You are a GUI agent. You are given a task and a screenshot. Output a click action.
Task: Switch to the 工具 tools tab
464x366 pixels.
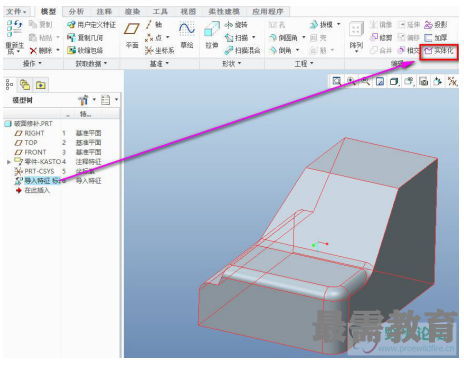pos(160,11)
